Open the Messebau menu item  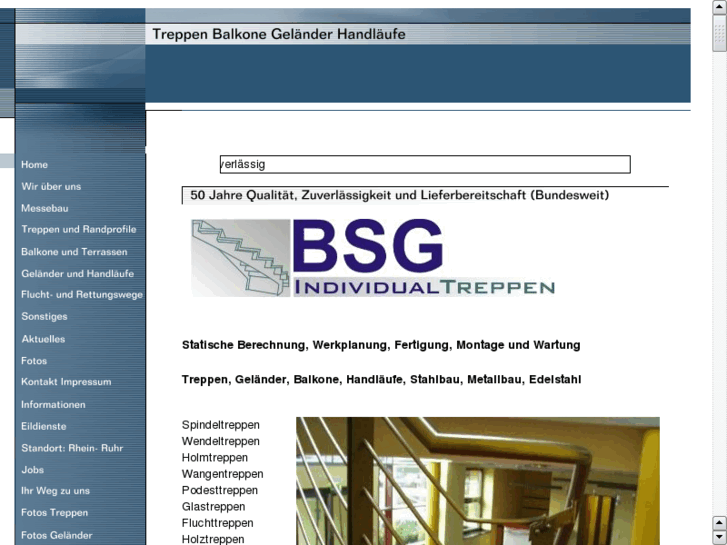pyautogui.click(x=45, y=208)
